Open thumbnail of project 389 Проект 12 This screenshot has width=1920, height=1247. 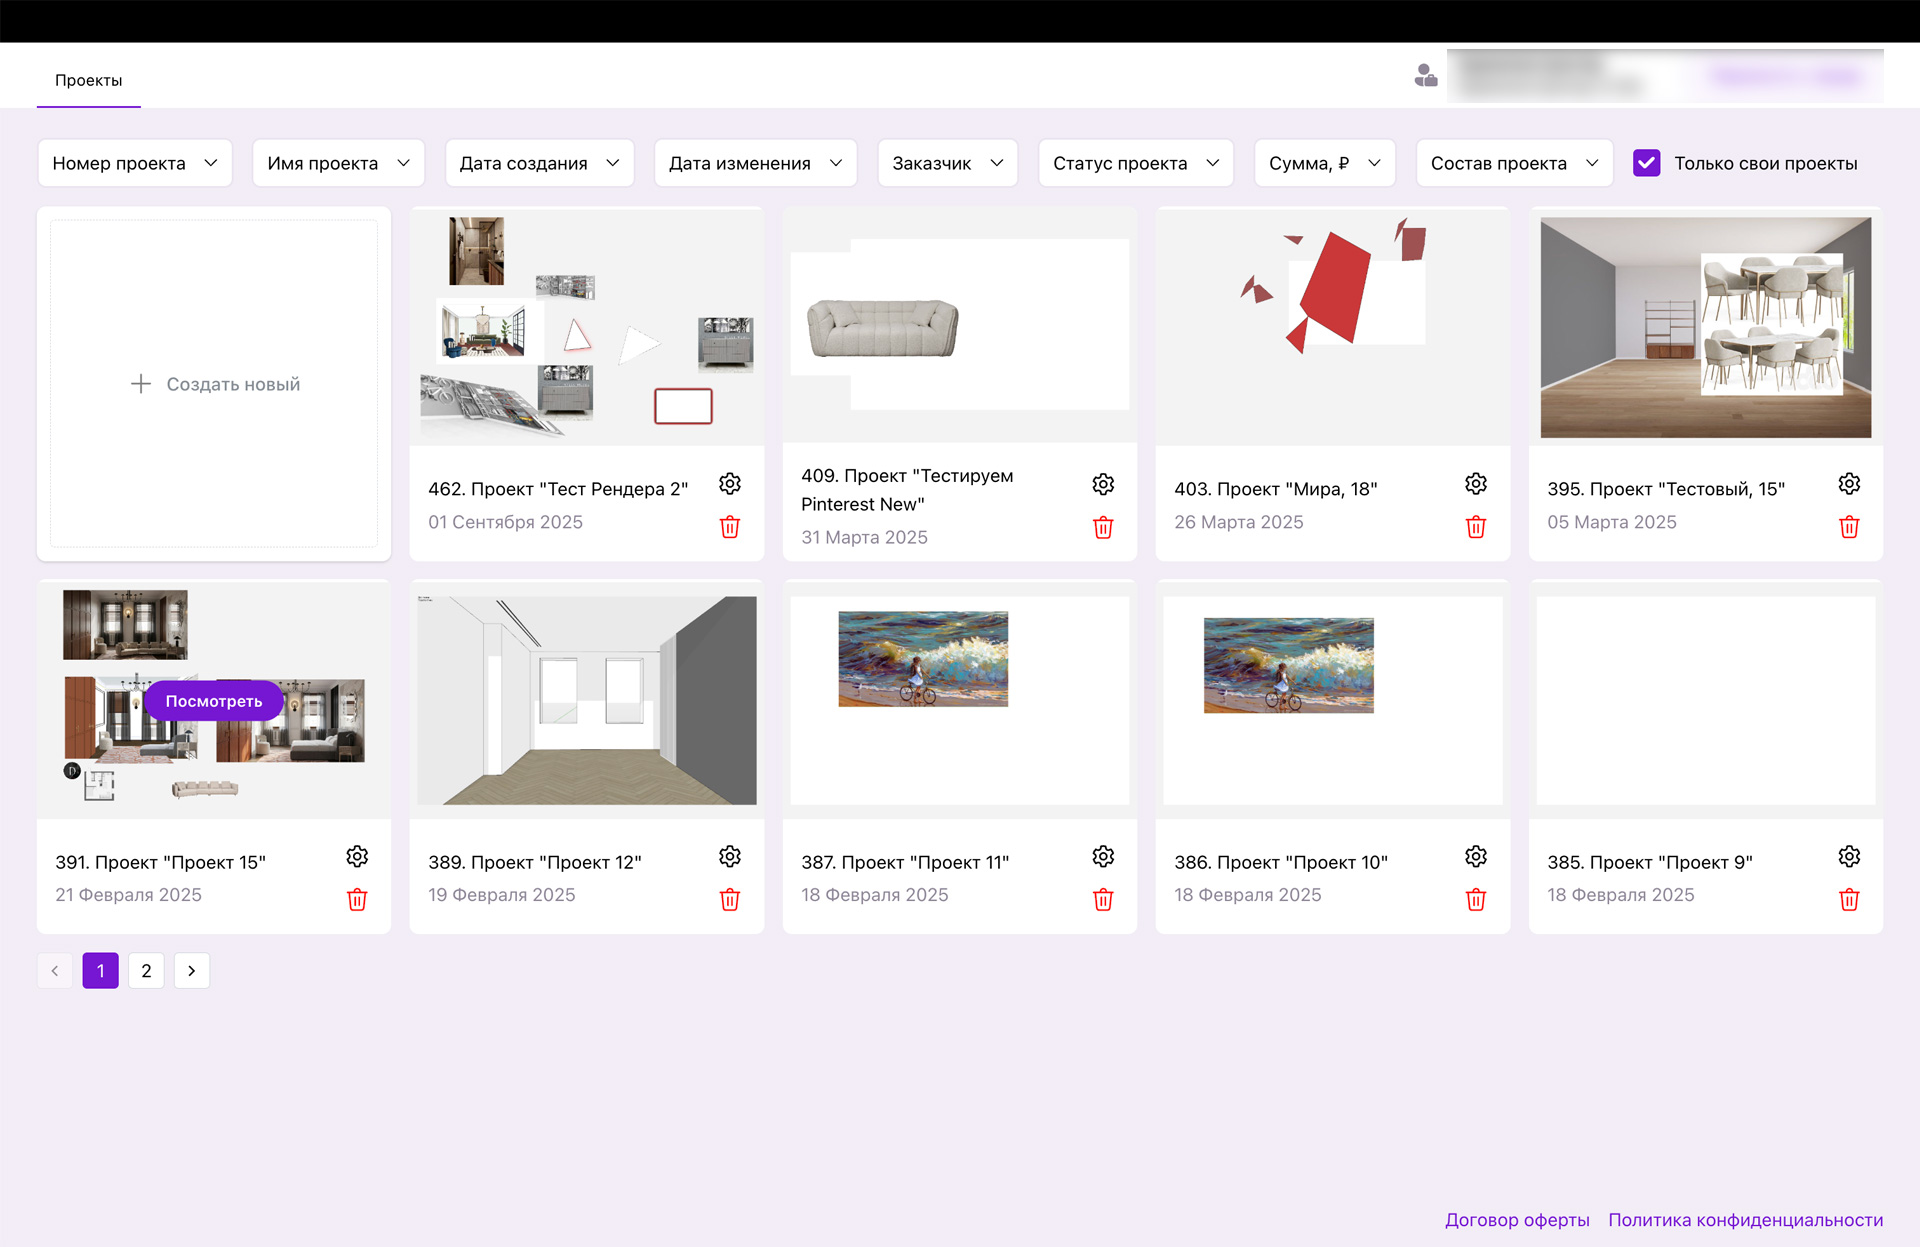pyautogui.click(x=587, y=700)
